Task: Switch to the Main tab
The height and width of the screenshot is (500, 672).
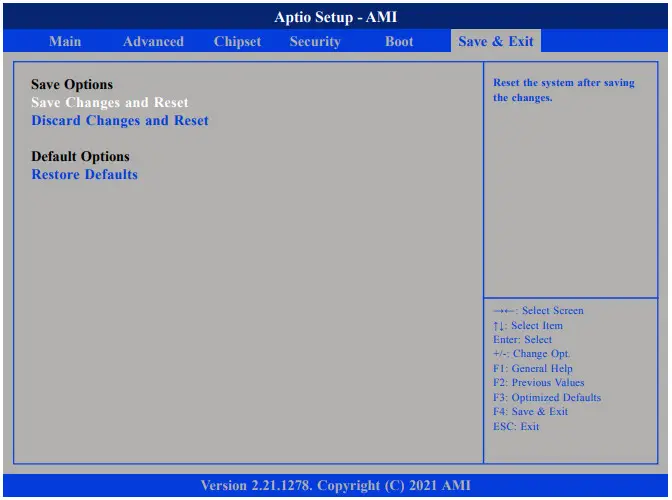Action: 65,41
